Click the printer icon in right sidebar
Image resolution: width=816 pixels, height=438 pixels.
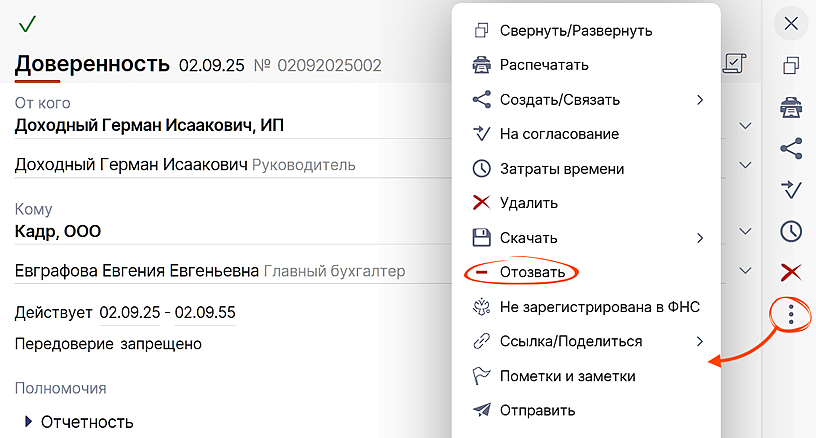coord(791,107)
